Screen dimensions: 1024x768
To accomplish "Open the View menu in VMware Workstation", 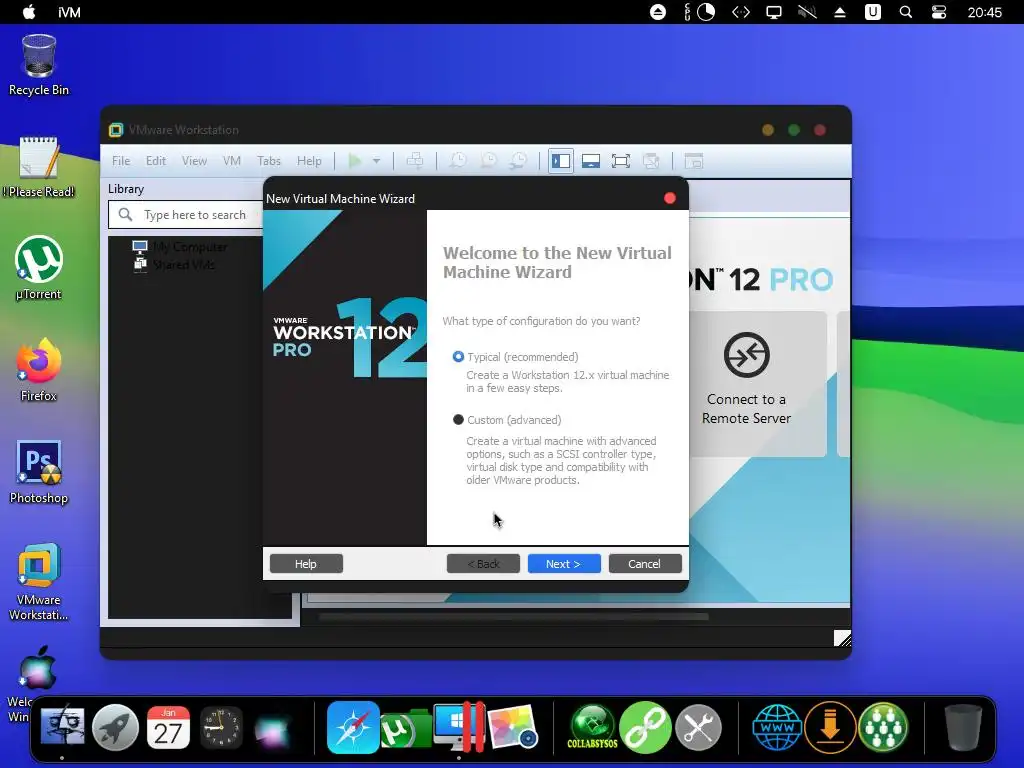I will (x=194, y=161).
